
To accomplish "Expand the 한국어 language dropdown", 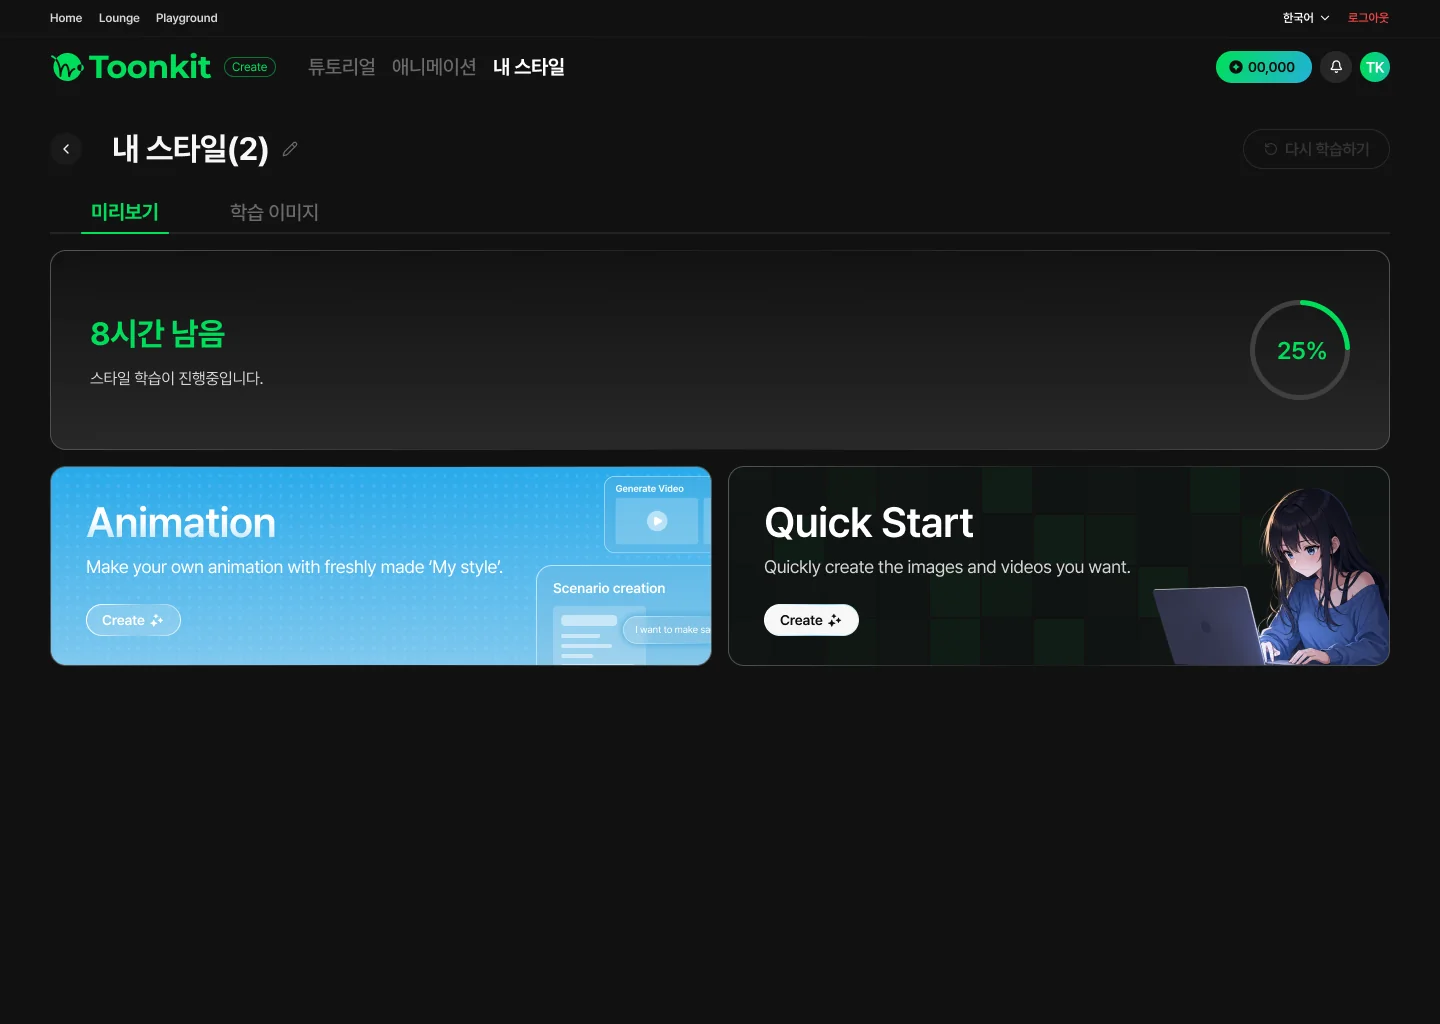I will [x=1306, y=18].
